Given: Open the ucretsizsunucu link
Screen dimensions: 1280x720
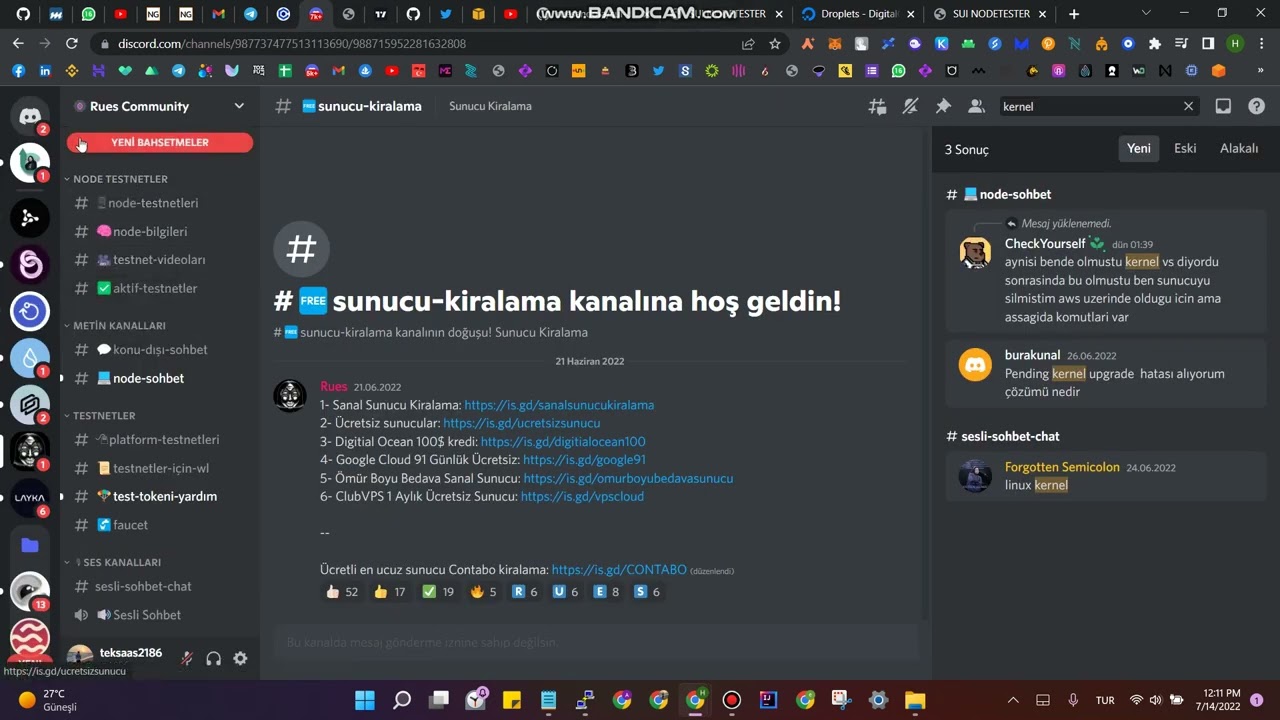Looking at the screenshot, I should coord(522,423).
